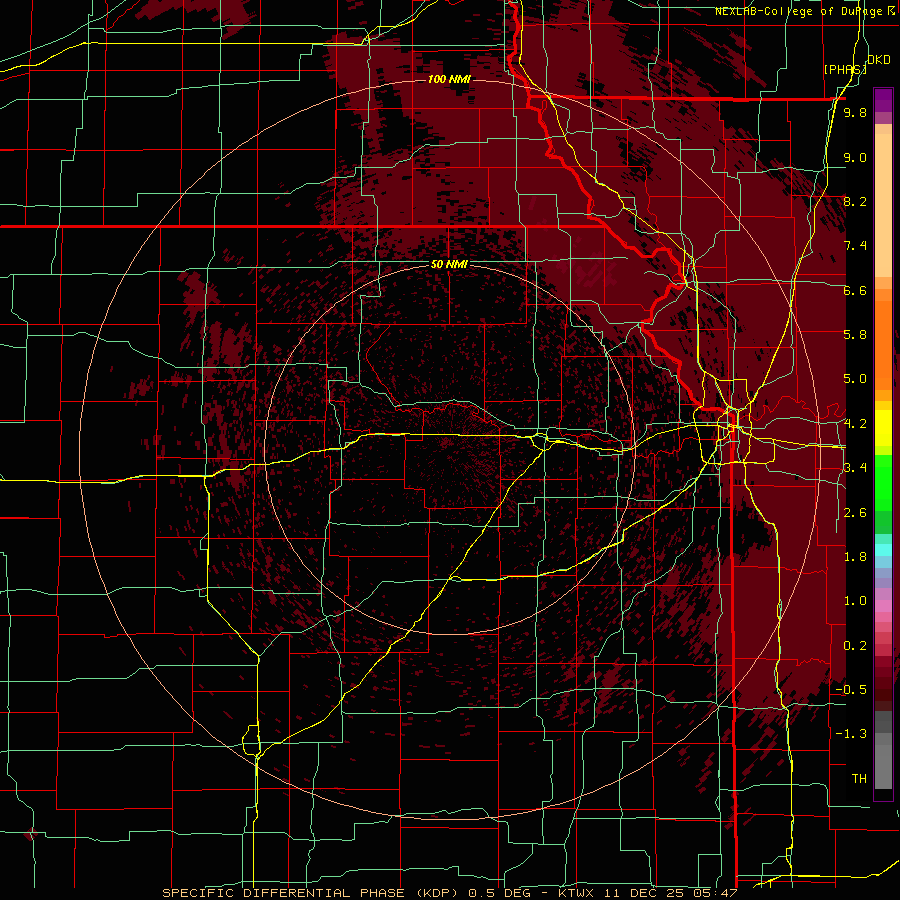This screenshot has width=900, height=900.
Task: Click the bright green segment of the color bar
Action: (883, 481)
